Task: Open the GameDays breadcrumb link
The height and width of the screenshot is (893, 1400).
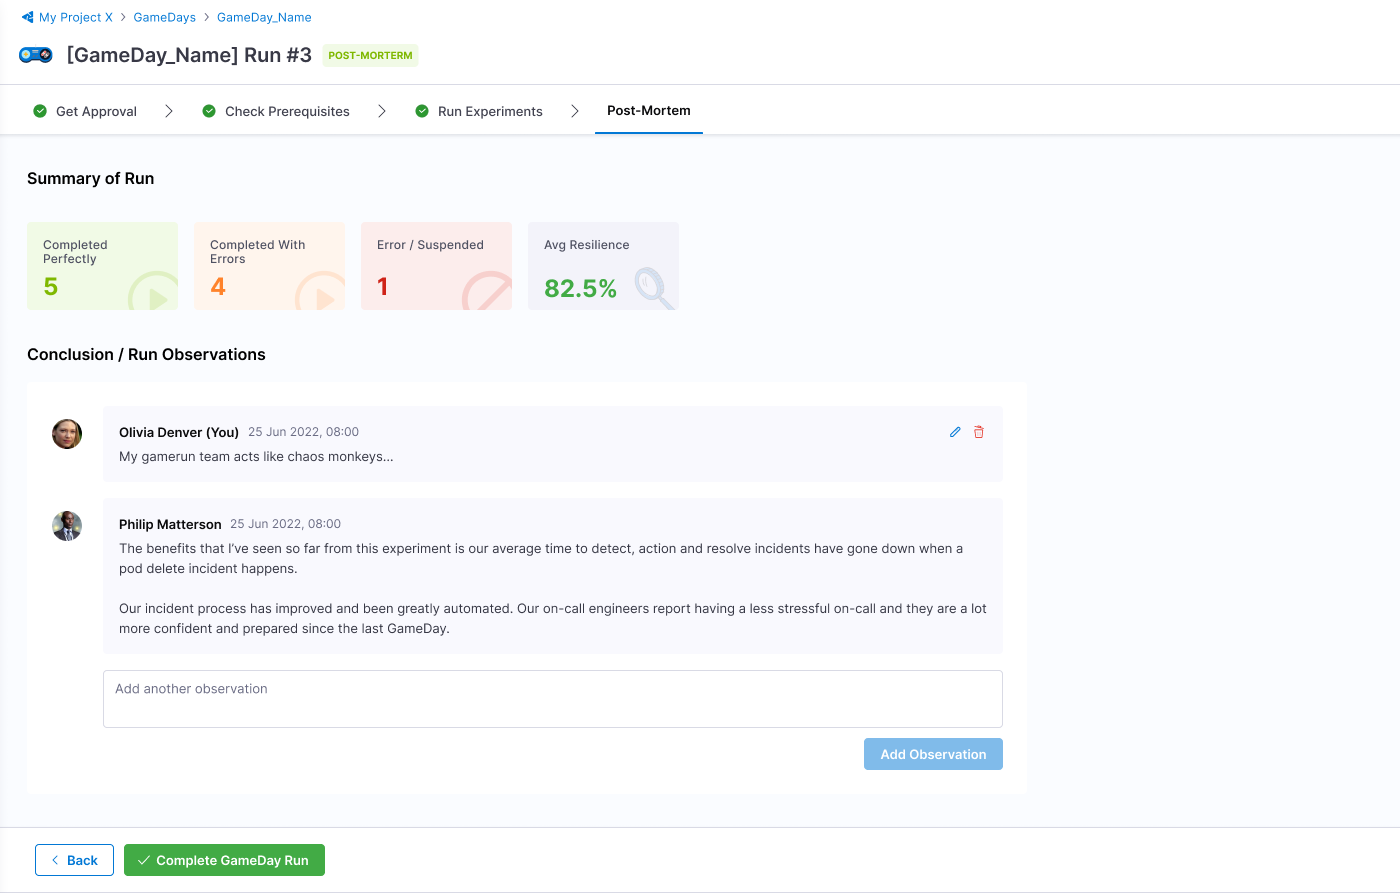Action: click(x=164, y=17)
